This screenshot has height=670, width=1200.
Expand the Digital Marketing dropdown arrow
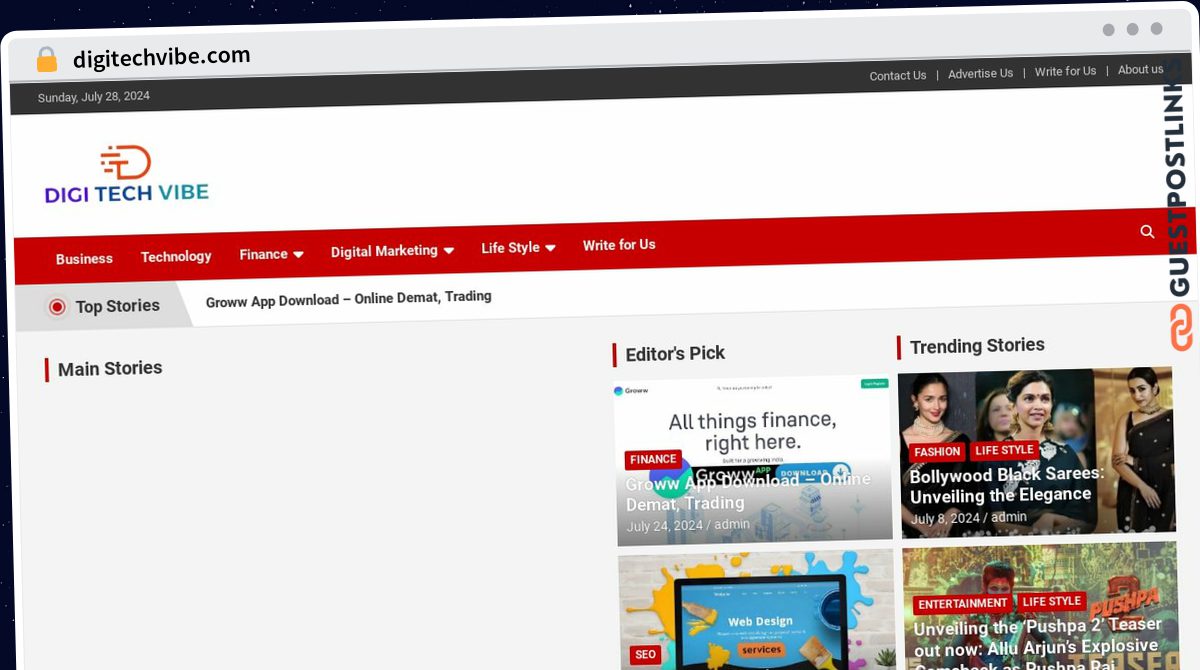448,250
